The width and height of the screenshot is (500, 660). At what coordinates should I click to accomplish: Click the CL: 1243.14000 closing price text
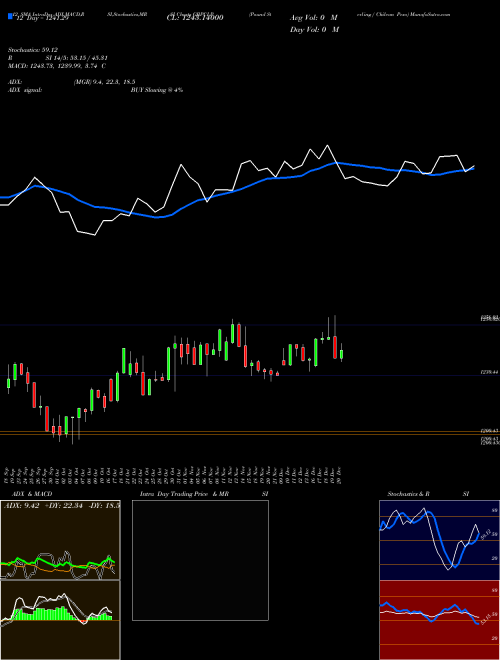tap(195, 18)
